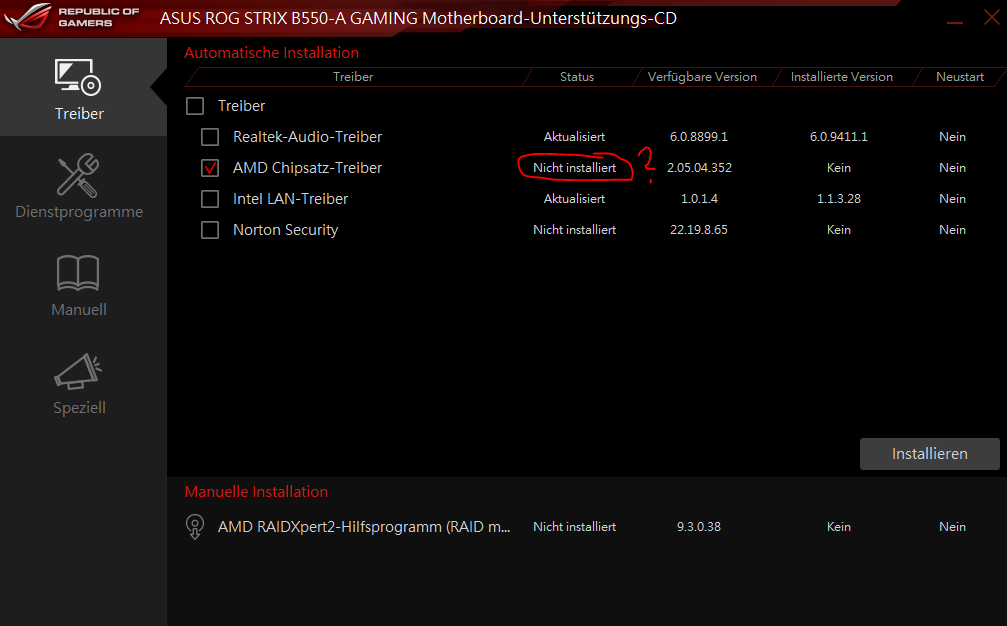1007x626 pixels.
Task: Select the AMD Chipsatz-Treiber row name
Action: [x=307, y=168]
